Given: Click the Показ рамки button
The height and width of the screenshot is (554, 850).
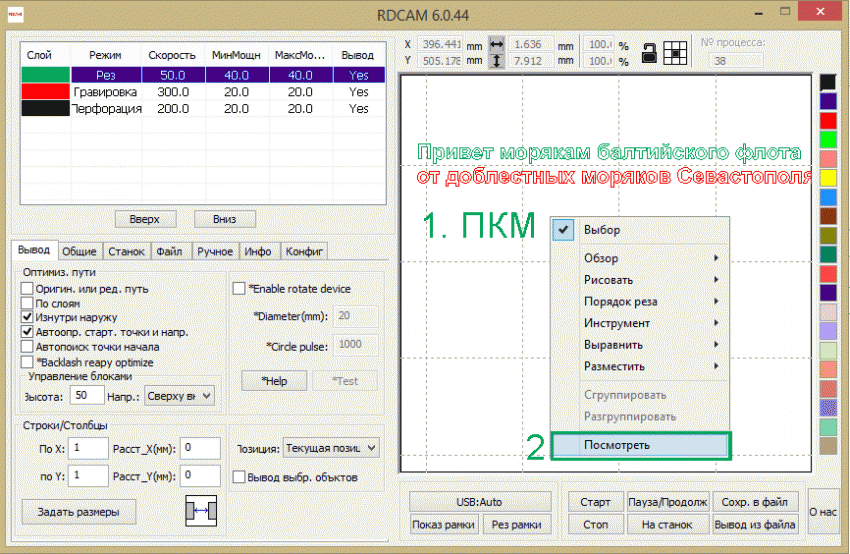Looking at the screenshot, I should point(443,524).
